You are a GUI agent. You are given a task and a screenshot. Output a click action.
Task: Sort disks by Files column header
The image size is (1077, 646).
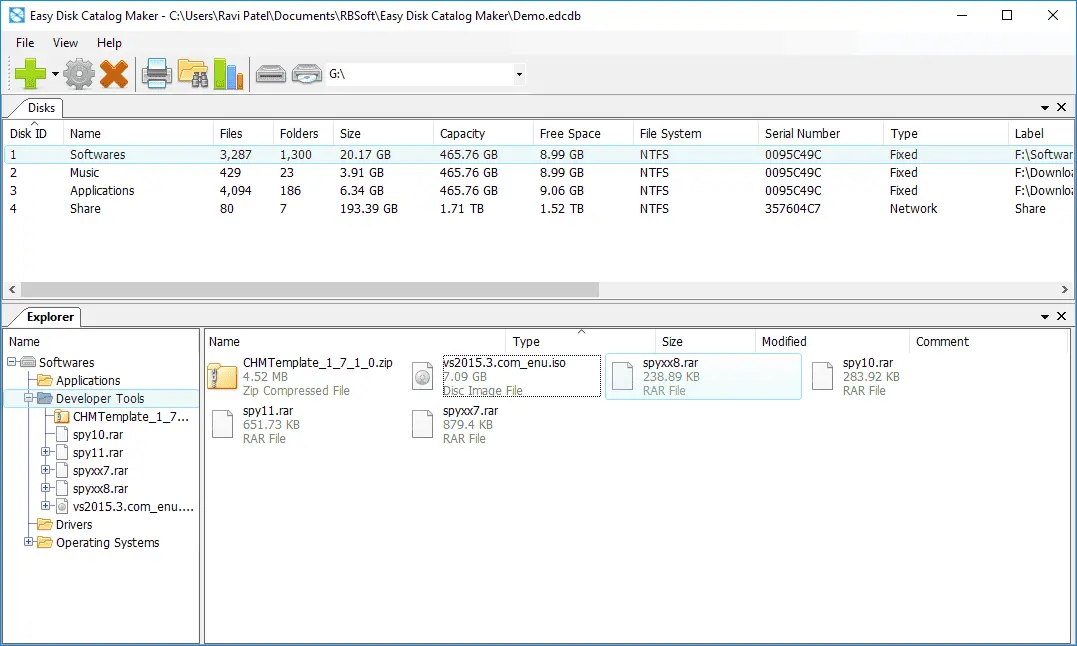point(242,133)
